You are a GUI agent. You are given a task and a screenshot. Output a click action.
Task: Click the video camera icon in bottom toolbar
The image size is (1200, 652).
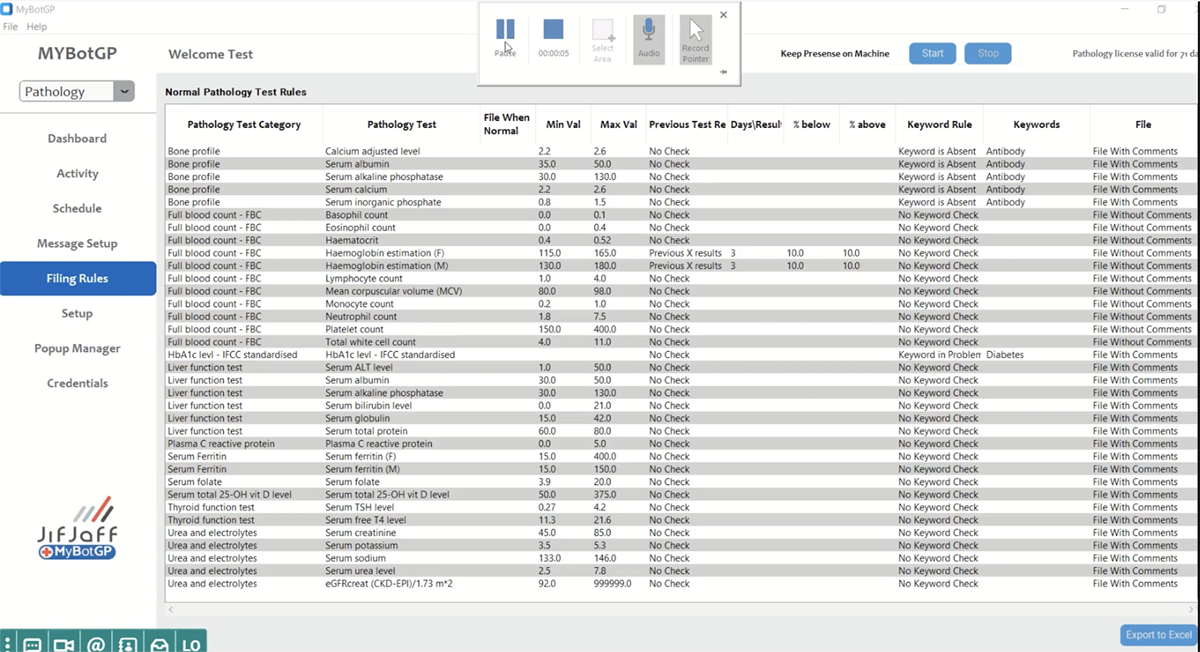[x=63, y=644]
